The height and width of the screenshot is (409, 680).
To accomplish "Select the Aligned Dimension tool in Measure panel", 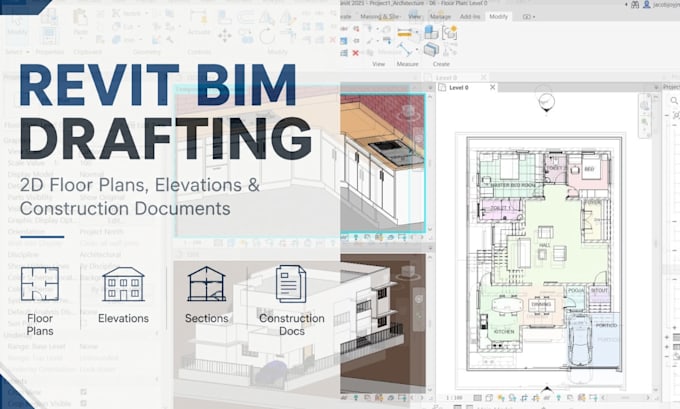I will 404,33.
